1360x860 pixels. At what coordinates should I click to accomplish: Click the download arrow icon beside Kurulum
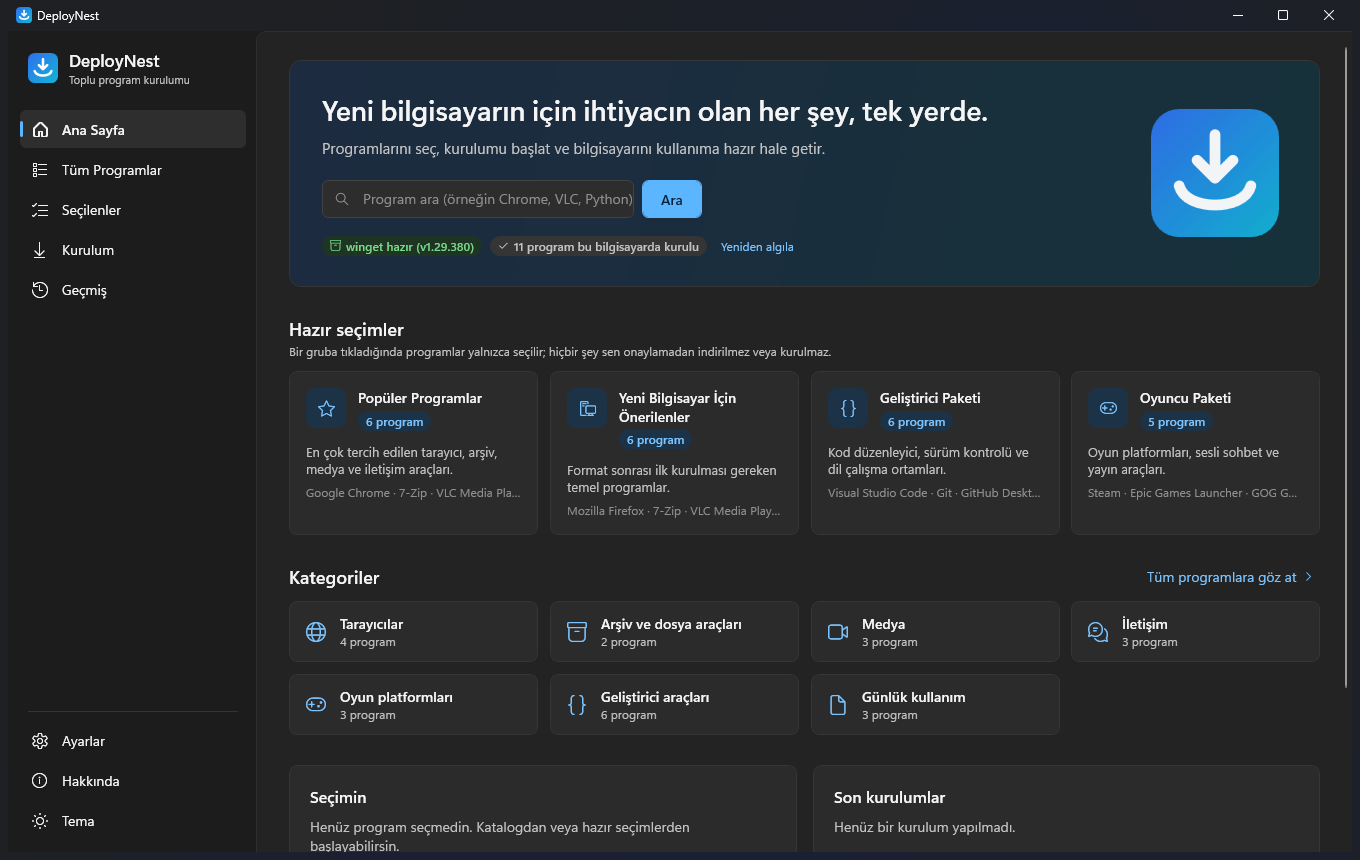point(40,250)
